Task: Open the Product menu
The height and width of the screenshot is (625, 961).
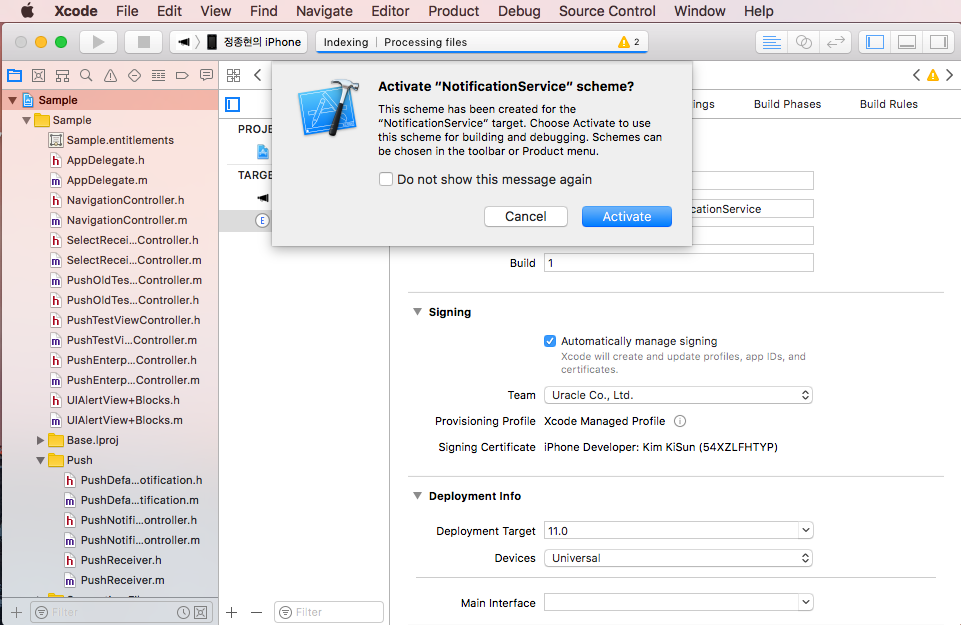Action: click(x=453, y=11)
